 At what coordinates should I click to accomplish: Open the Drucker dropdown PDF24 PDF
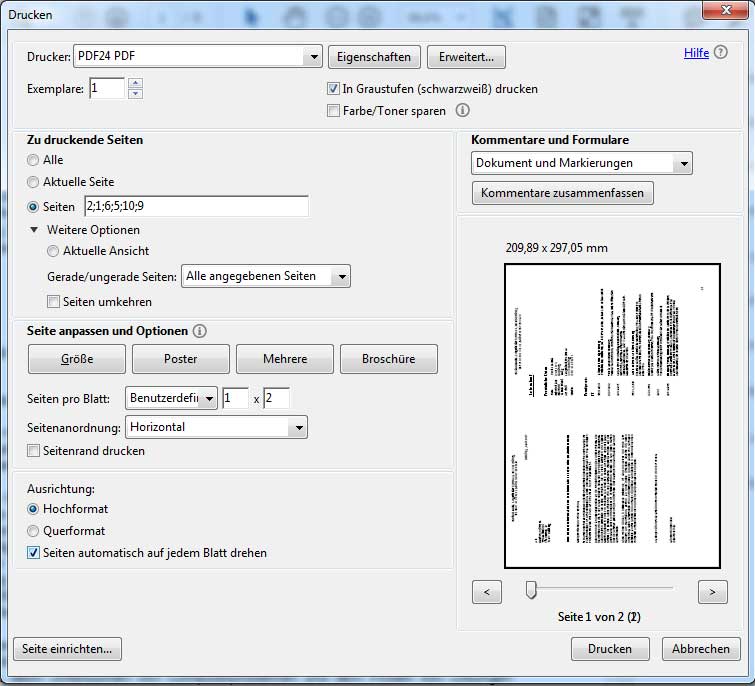[x=198, y=56]
